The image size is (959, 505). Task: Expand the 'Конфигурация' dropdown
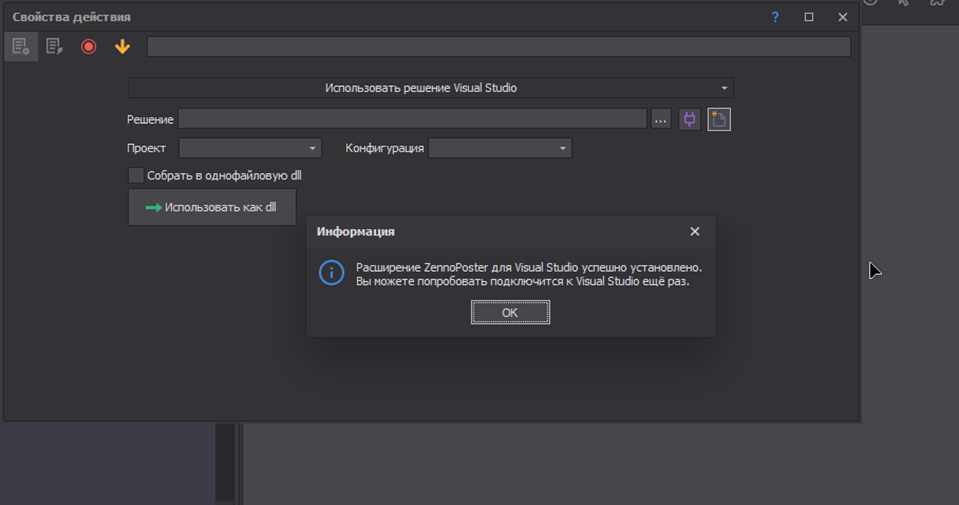[499, 148]
